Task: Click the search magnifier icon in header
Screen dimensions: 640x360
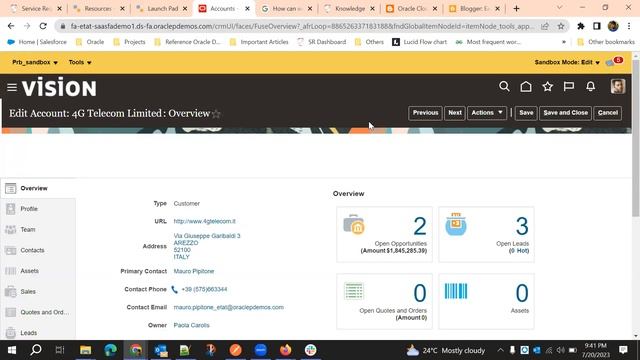Action: point(504,87)
